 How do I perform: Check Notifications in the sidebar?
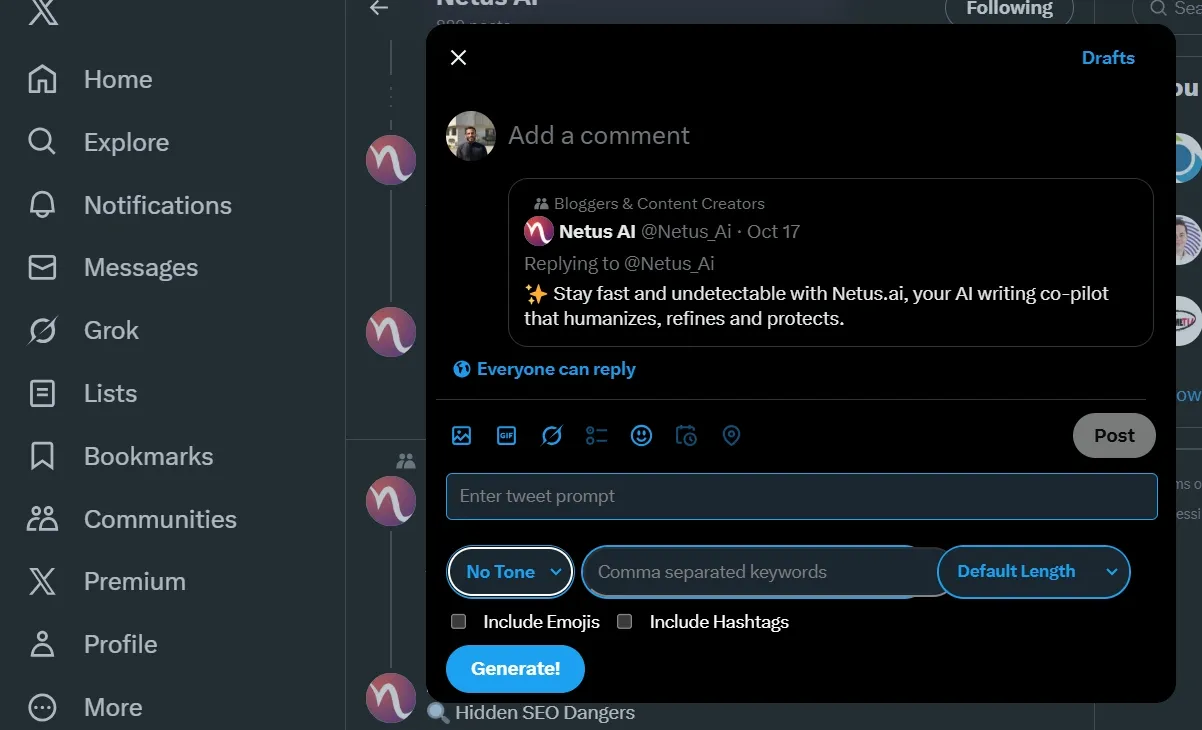tap(156, 205)
